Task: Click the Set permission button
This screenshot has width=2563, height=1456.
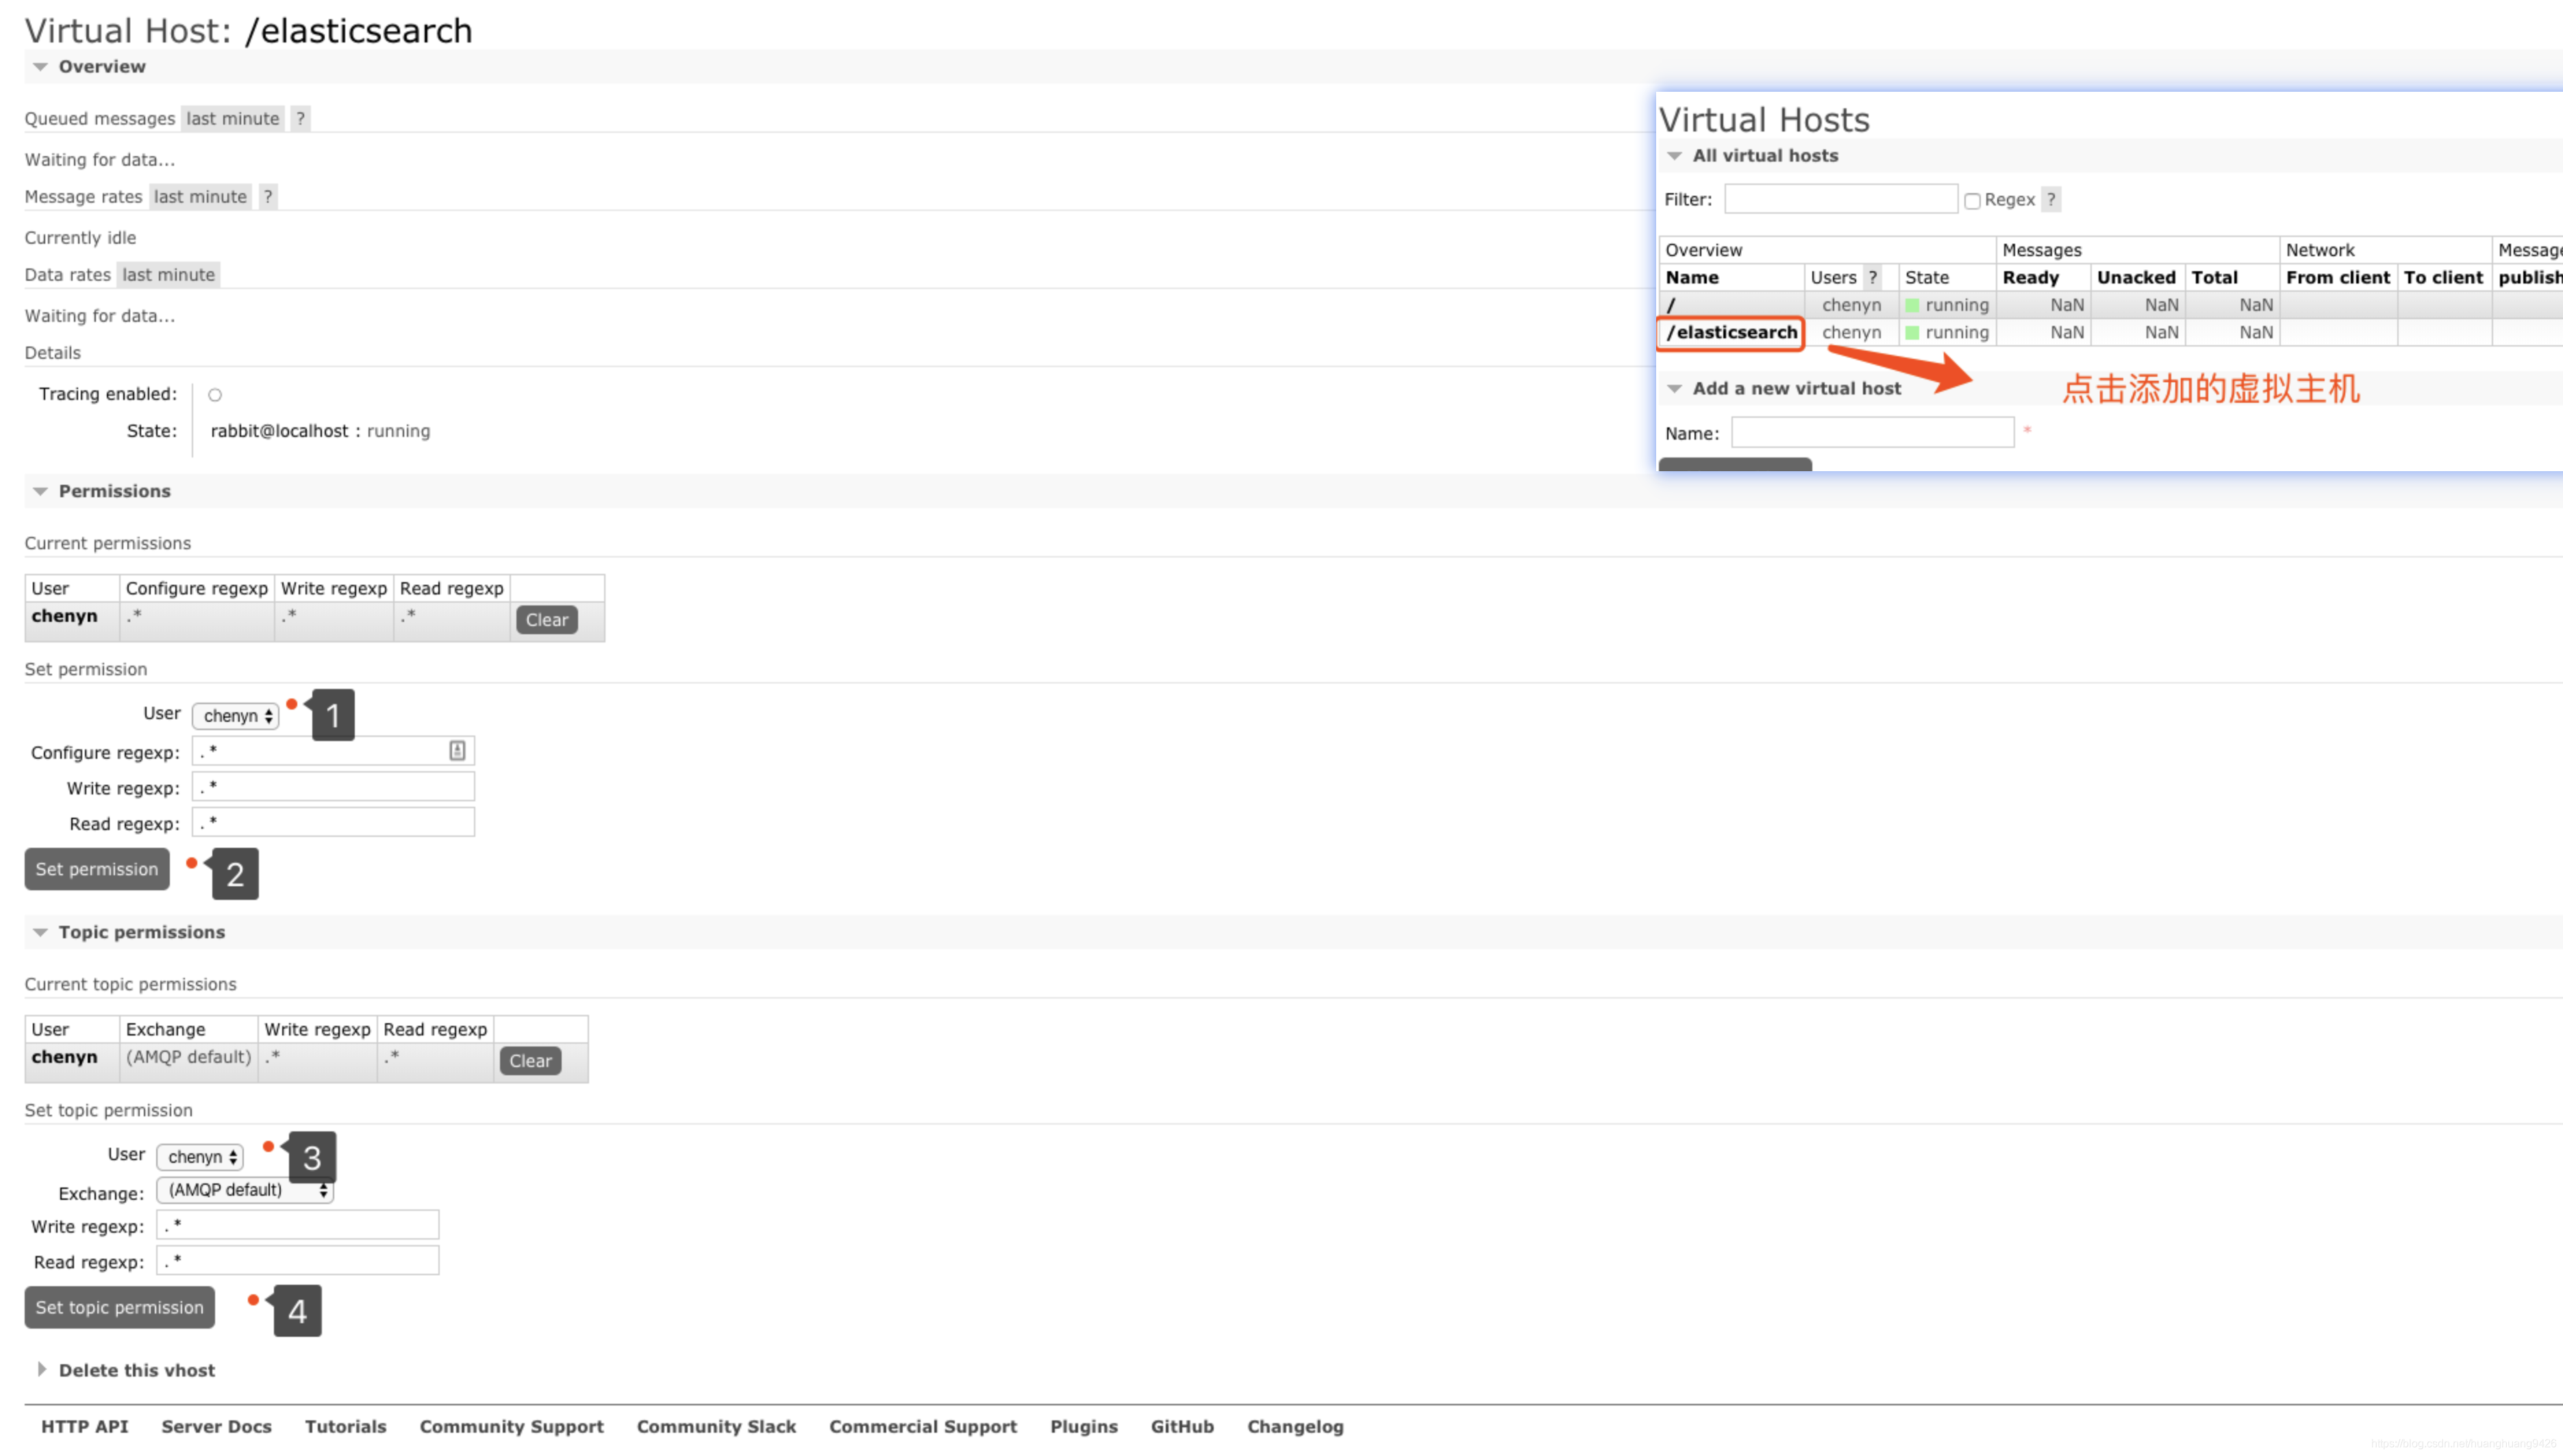Action: coord(97,869)
